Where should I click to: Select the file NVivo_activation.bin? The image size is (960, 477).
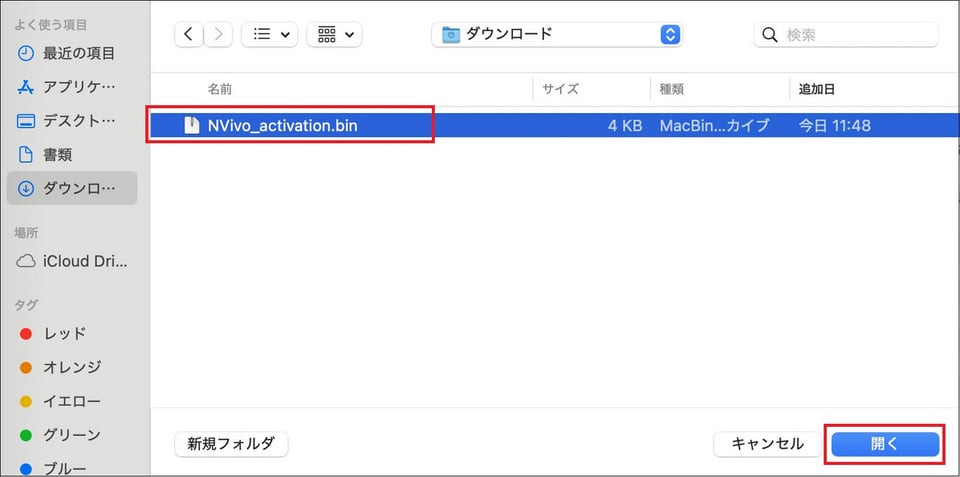click(555, 126)
